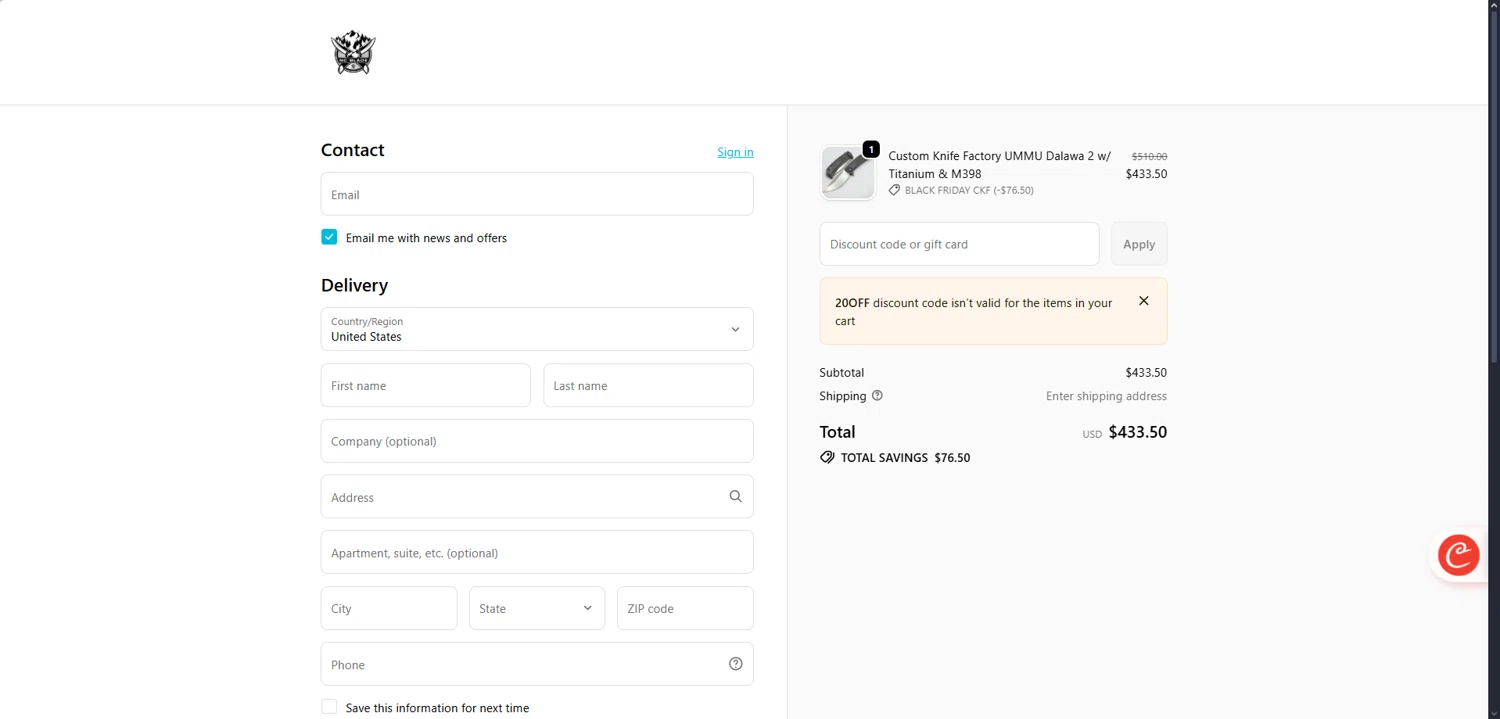
Task: Click the phone field help icon
Action: [736, 664]
